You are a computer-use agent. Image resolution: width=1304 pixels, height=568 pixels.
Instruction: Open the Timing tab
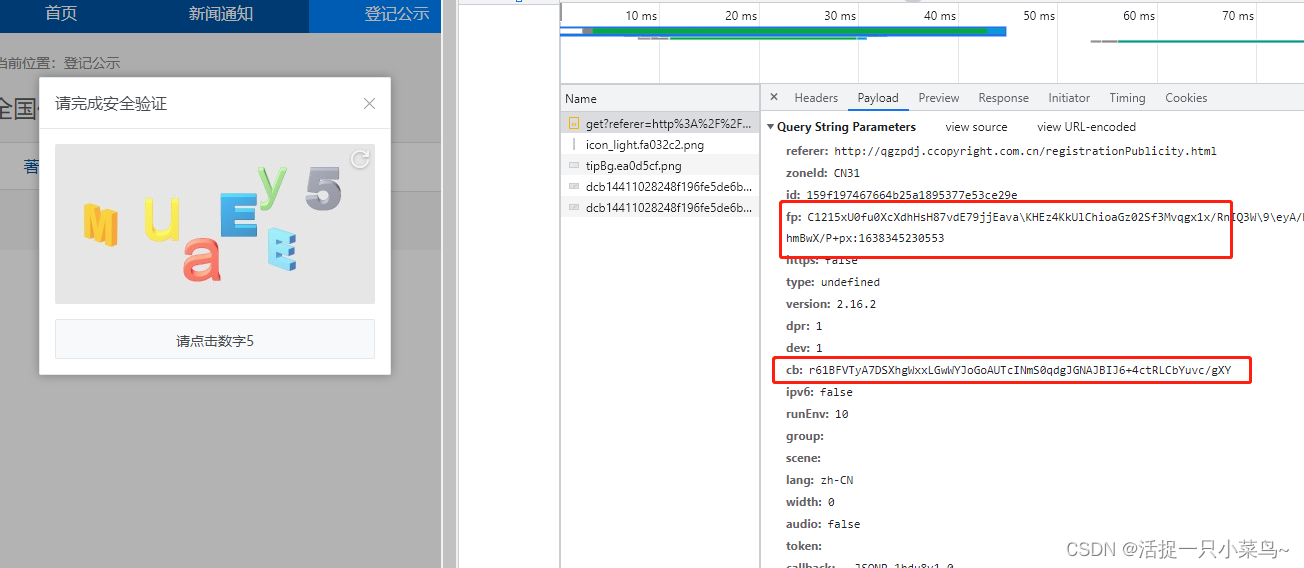(x=1126, y=98)
